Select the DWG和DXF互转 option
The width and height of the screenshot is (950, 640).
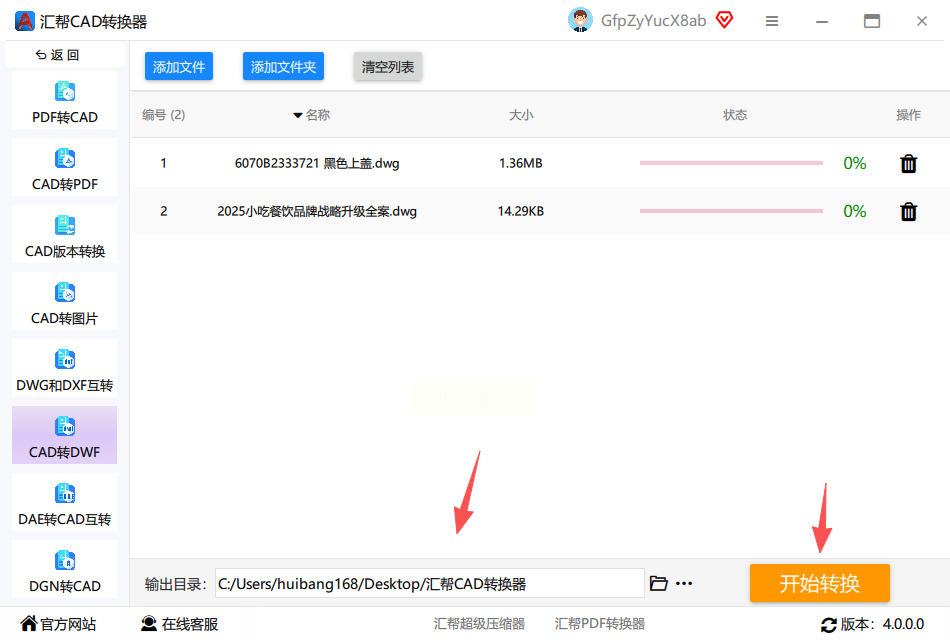[x=64, y=368]
